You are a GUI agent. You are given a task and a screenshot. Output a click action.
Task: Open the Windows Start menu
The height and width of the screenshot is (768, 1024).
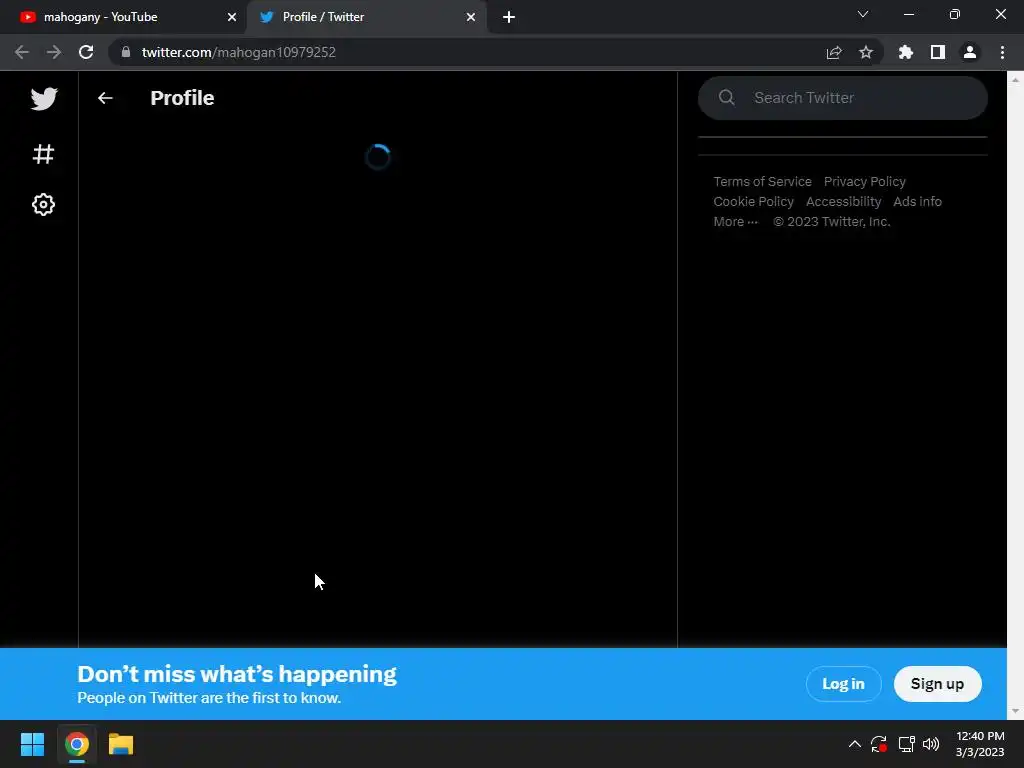[x=32, y=744]
